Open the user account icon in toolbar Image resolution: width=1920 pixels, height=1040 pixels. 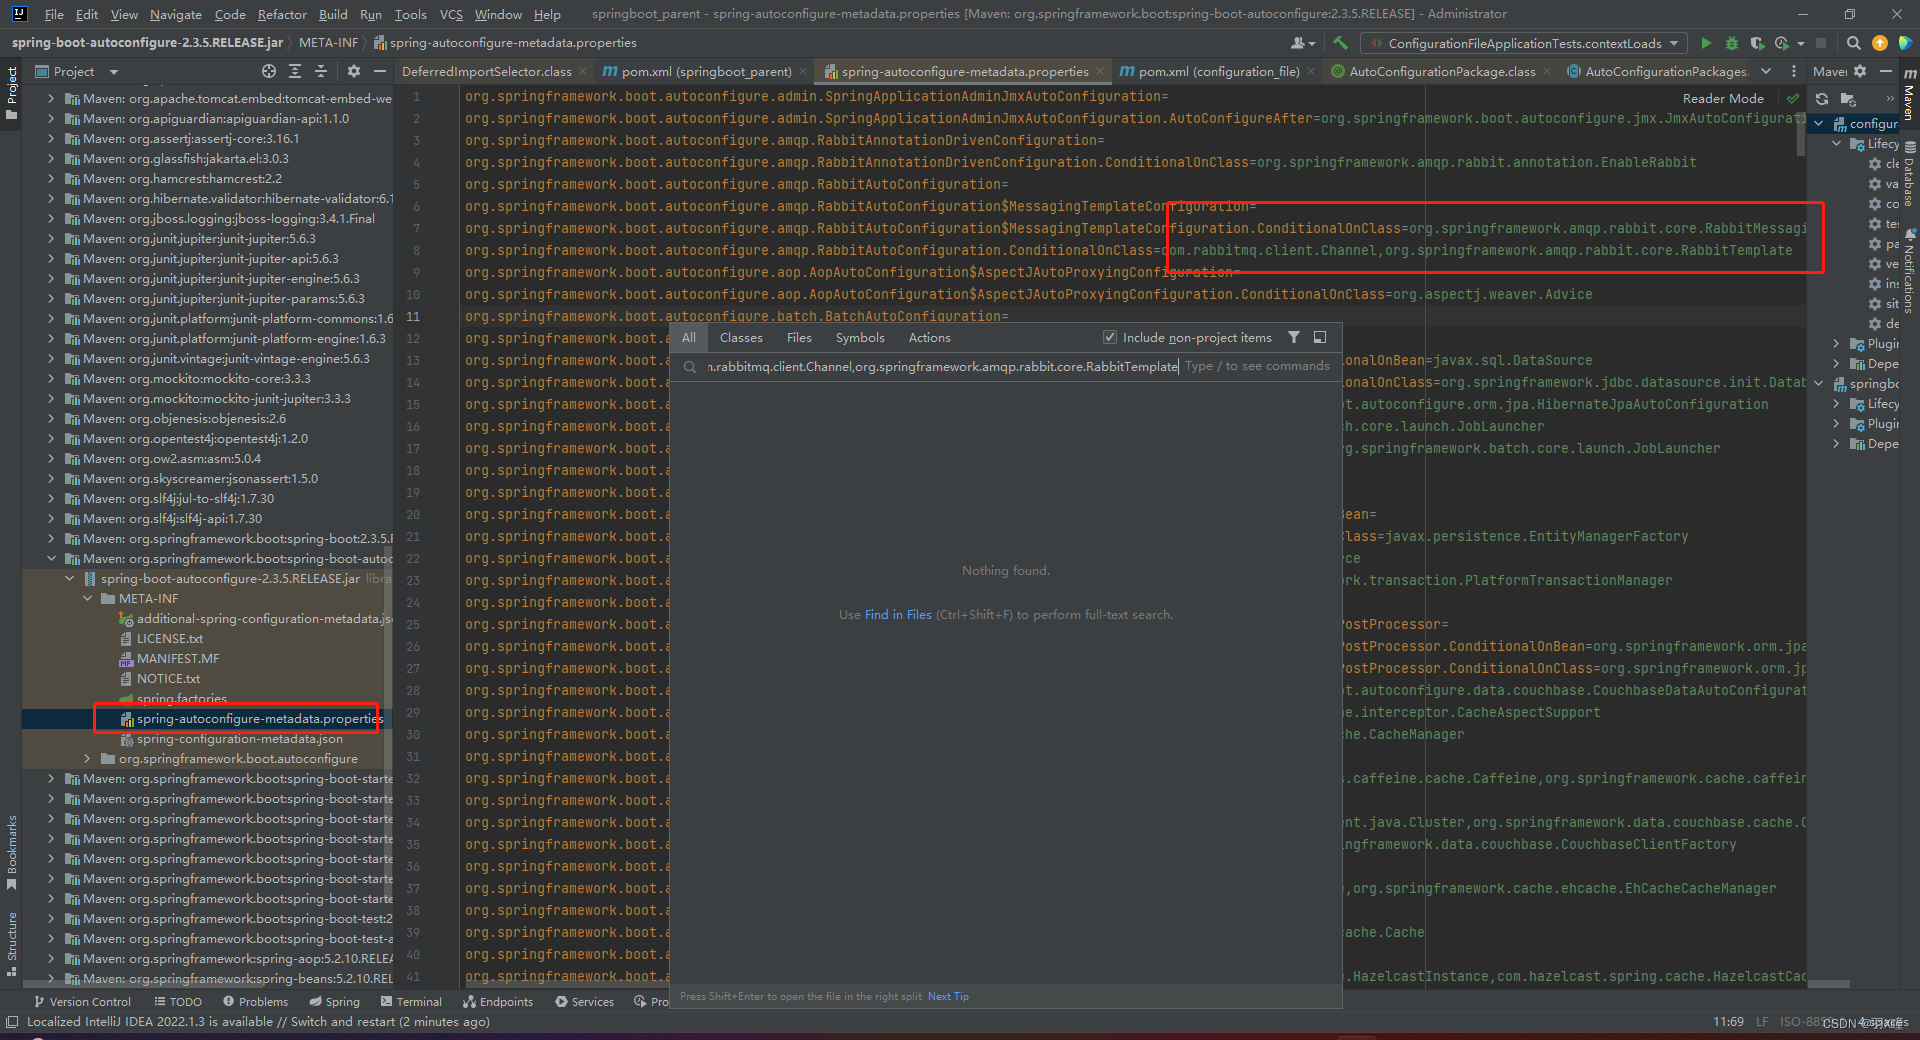click(1302, 43)
